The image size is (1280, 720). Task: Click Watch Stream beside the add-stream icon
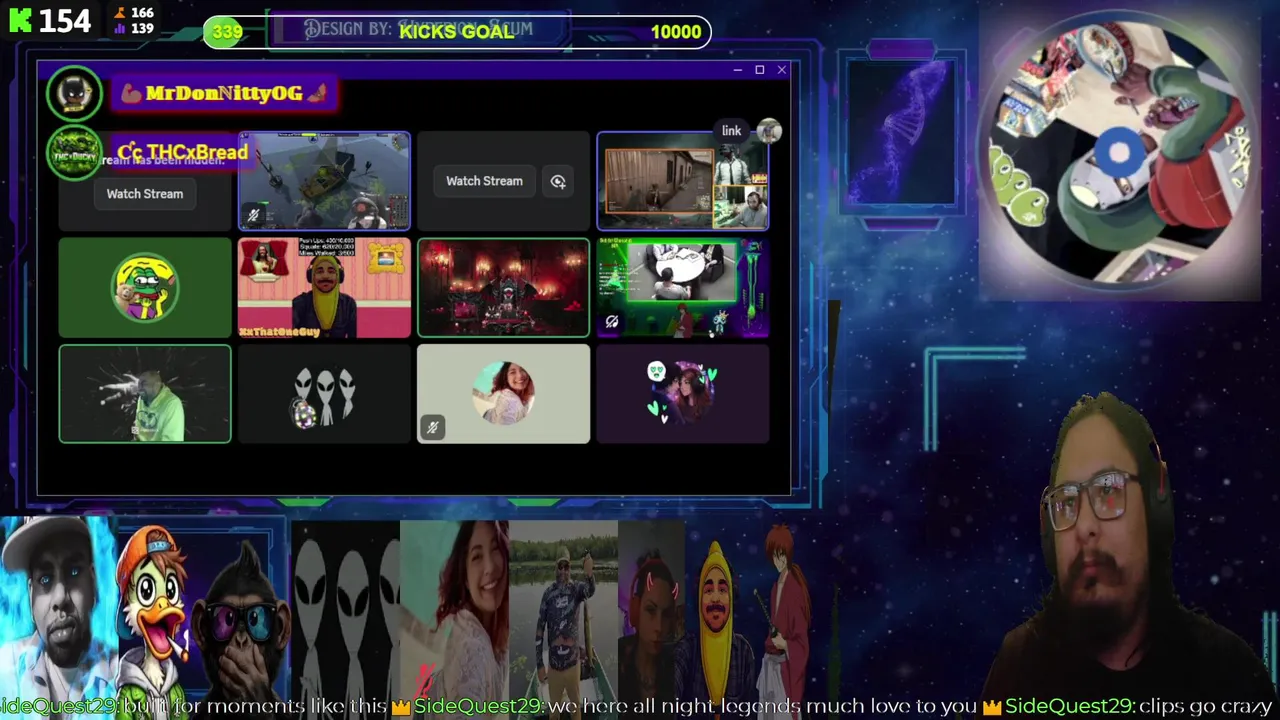click(484, 181)
